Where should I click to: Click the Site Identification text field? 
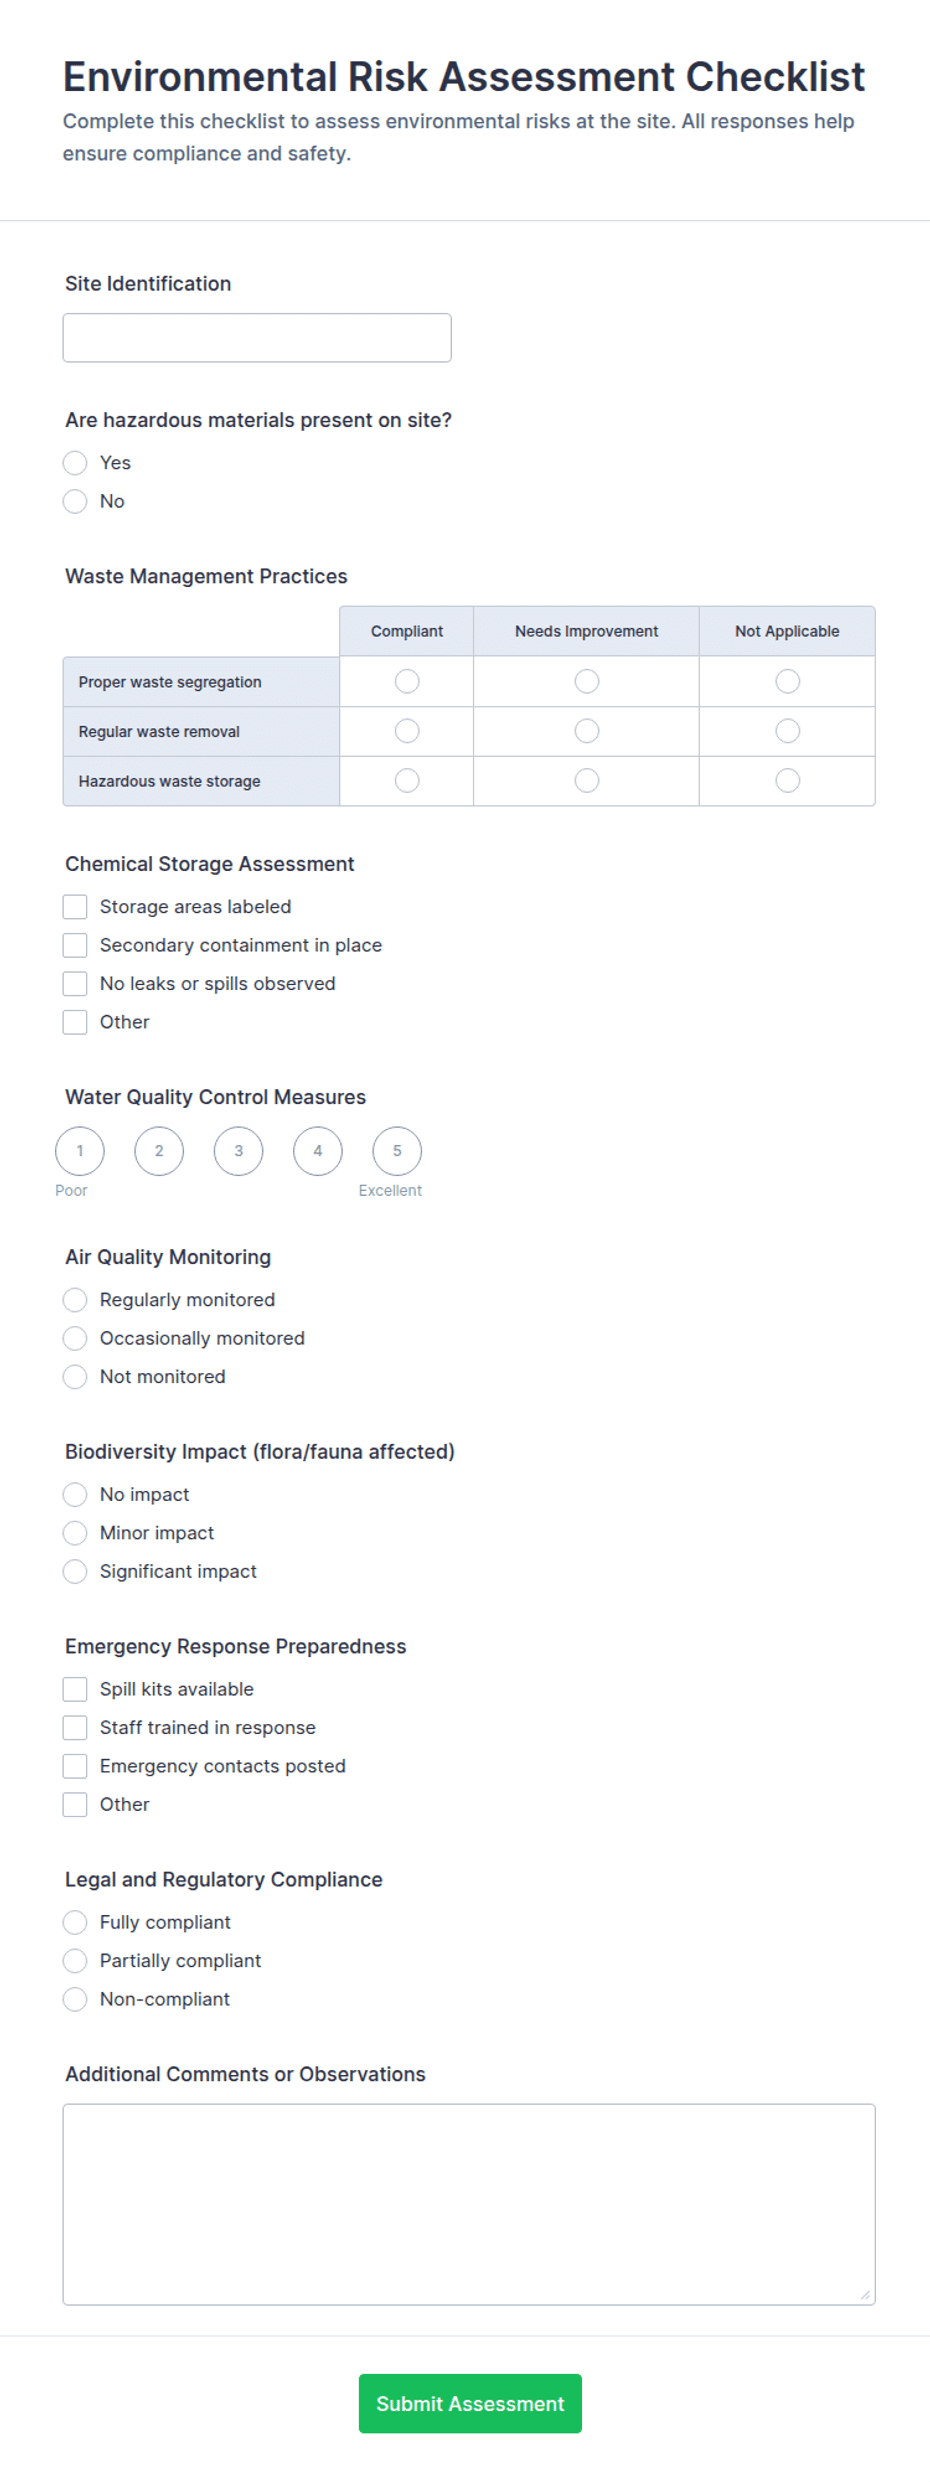tap(257, 338)
